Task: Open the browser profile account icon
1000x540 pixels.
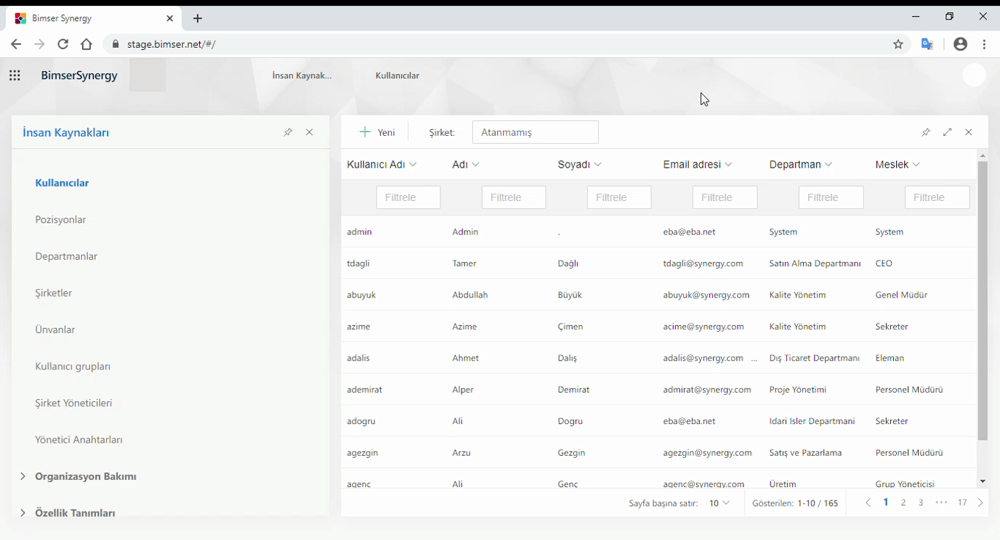Action: pyautogui.click(x=960, y=44)
